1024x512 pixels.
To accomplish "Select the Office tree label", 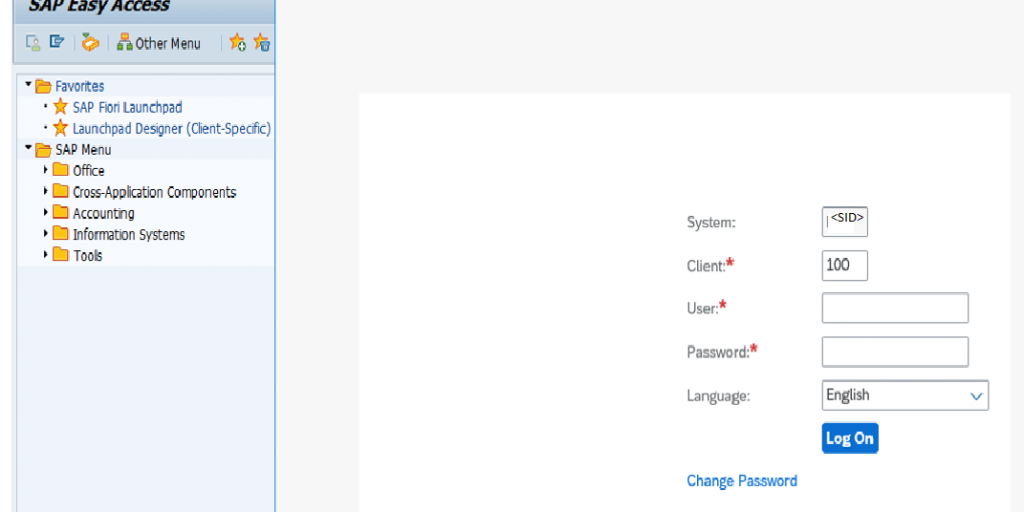I will click(x=89, y=171).
